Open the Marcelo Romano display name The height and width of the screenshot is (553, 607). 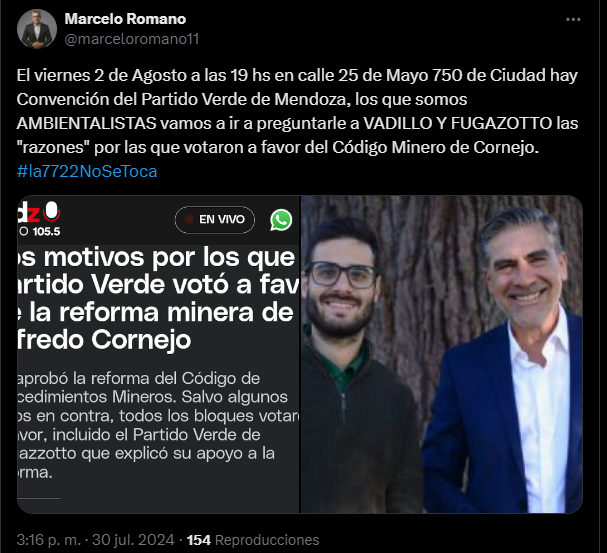point(125,19)
